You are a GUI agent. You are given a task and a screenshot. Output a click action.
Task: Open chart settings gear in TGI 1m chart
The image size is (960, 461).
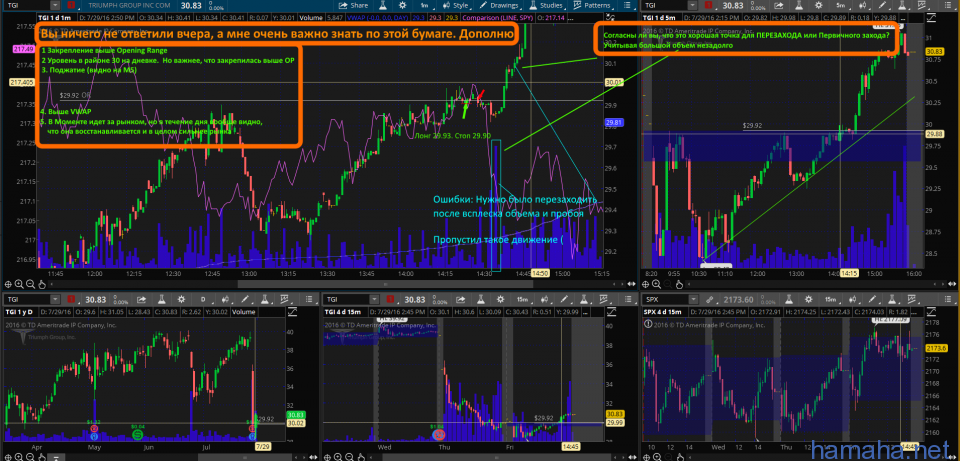point(402,6)
